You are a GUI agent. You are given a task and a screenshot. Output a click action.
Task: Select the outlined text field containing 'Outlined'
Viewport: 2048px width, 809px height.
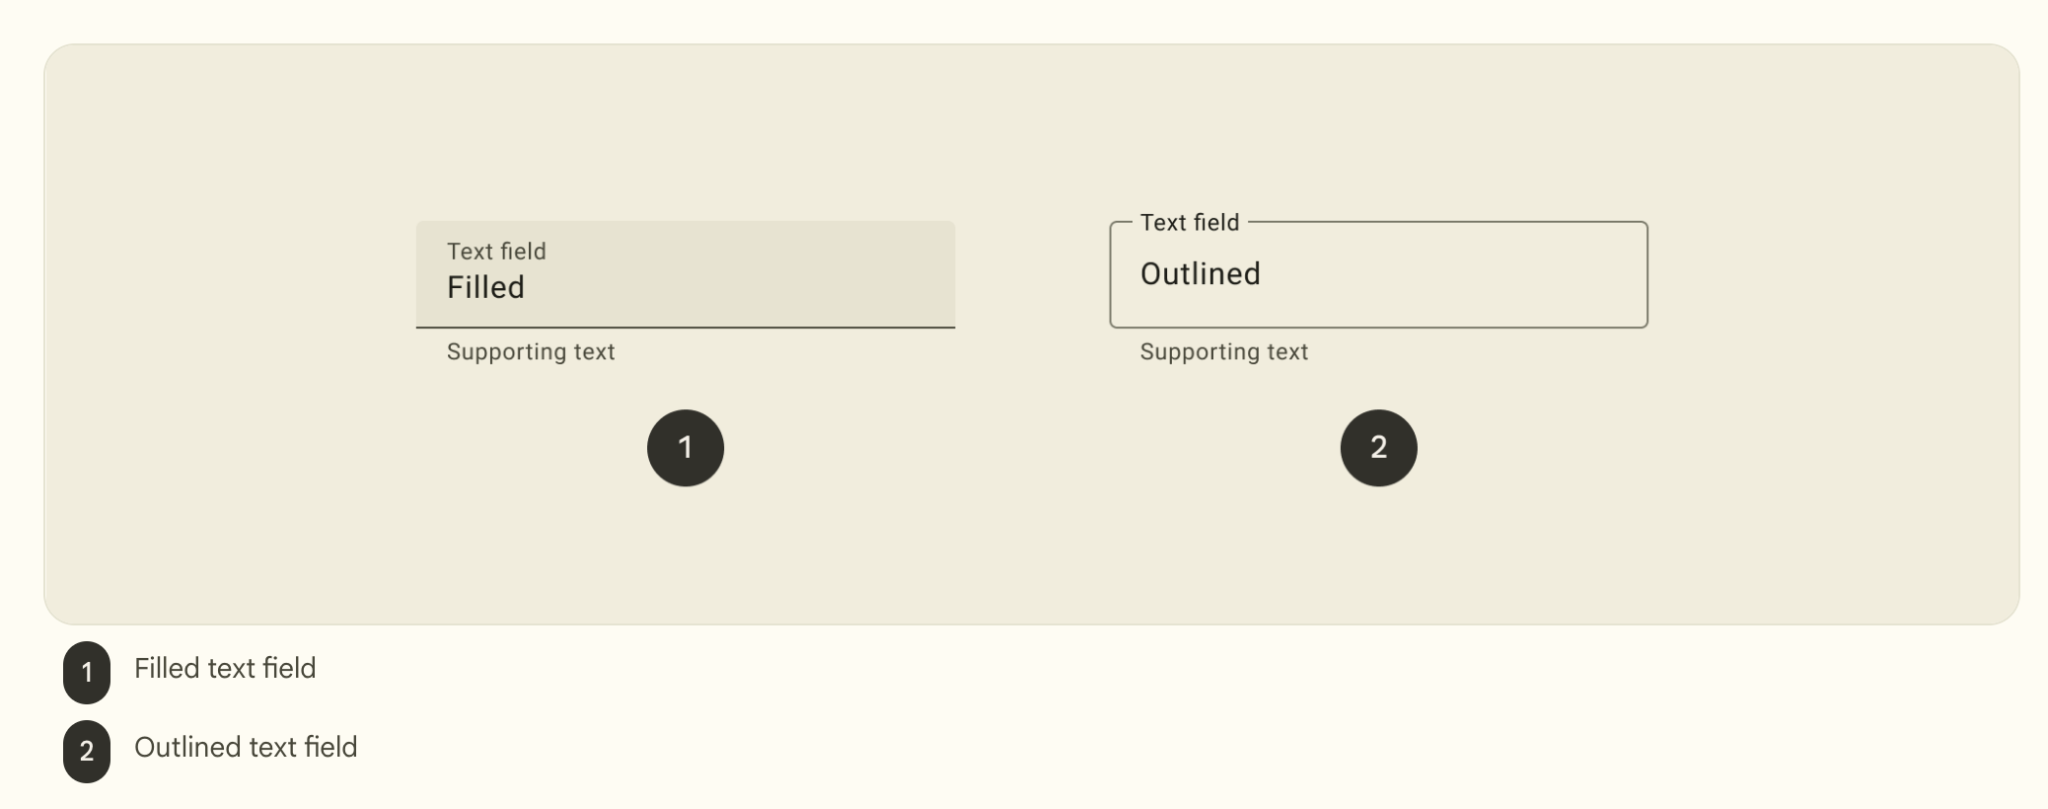click(x=1380, y=274)
